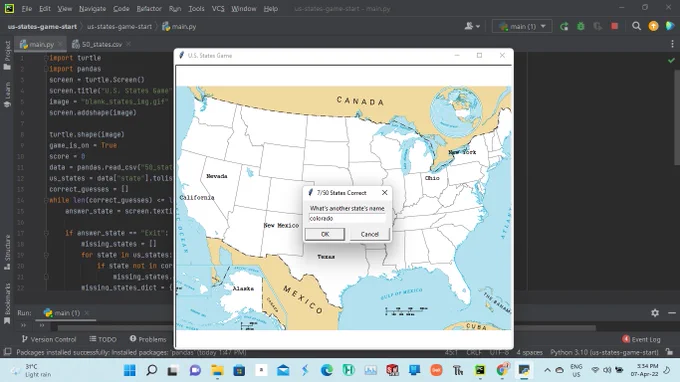Collapse the import fold marker on line 1
680x382 pixels.
click(46, 58)
